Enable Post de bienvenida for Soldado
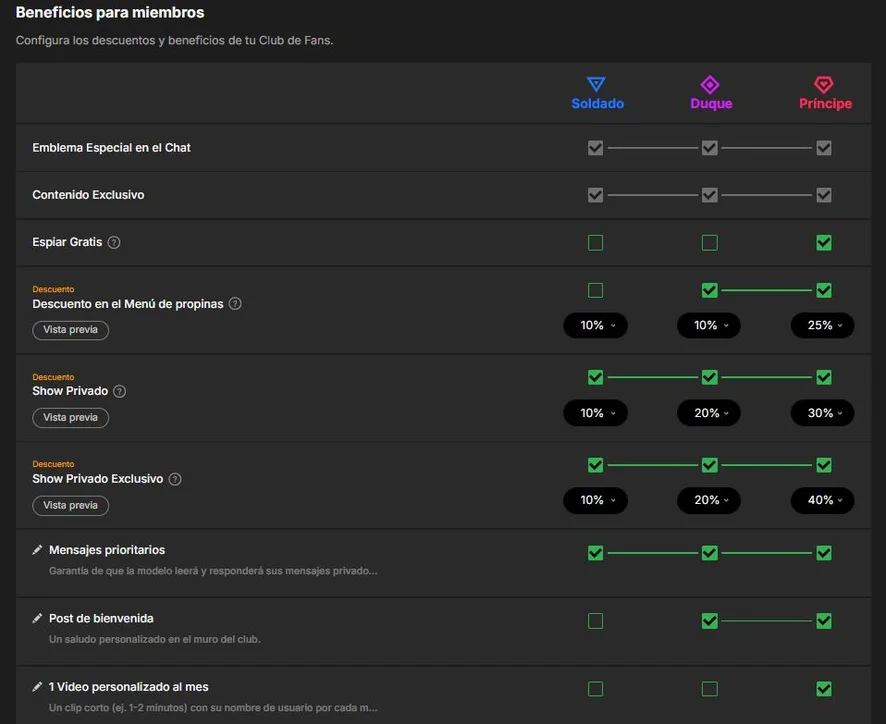 [595, 621]
